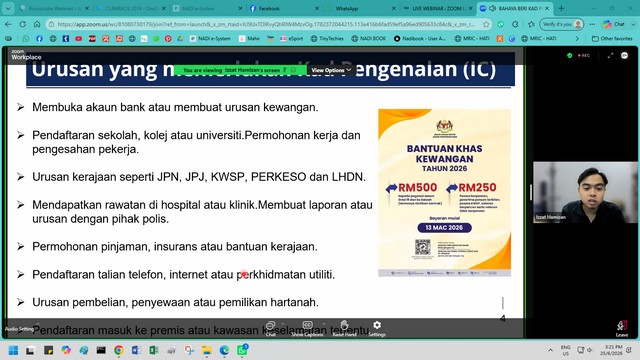The width and height of the screenshot is (640, 360).
Task: Switch to the WhatsApp browser tab
Action: [360, 8]
